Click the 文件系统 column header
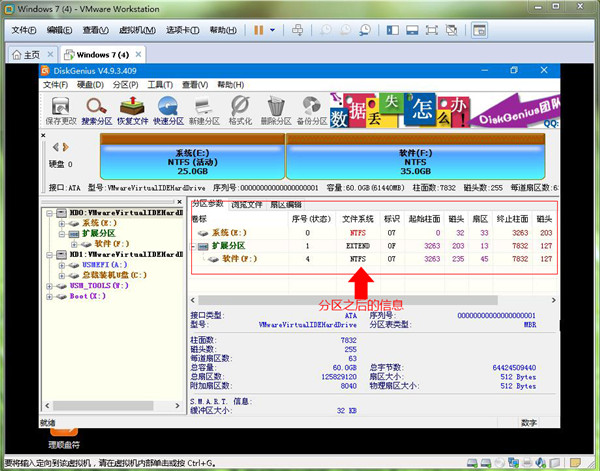This screenshot has height=471, width=600. pos(358,219)
